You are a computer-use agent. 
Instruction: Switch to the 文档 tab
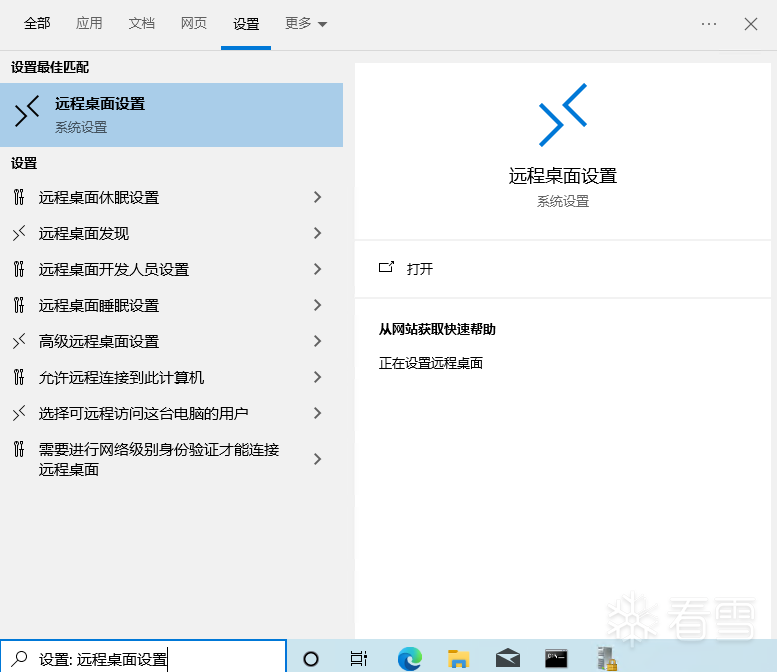point(142,23)
